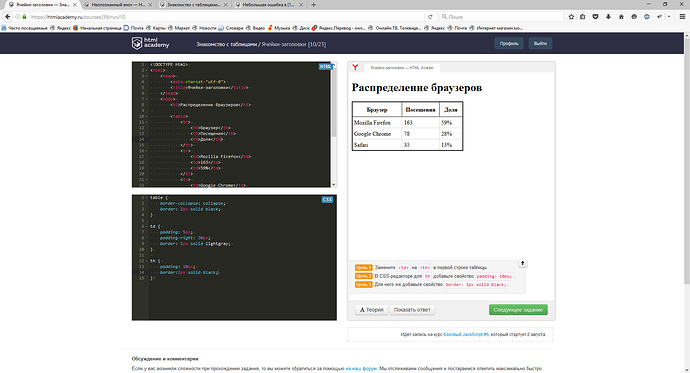This screenshot has height=373, width=690.
Task: Open the 'Теория' button
Action: coord(371,310)
